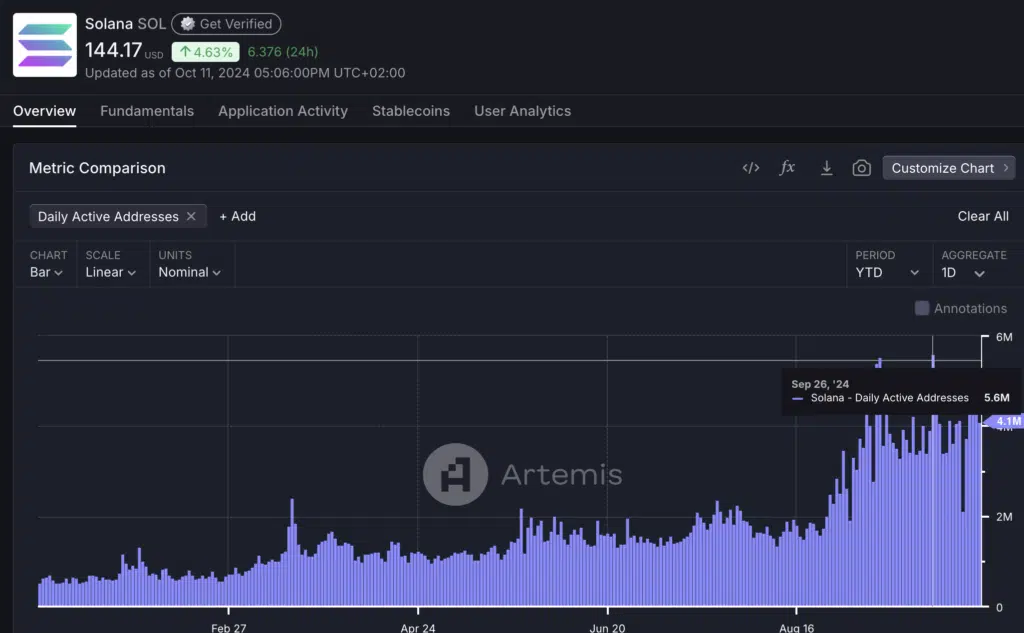Open the Aggregate 1D dropdown

[963, 272]
